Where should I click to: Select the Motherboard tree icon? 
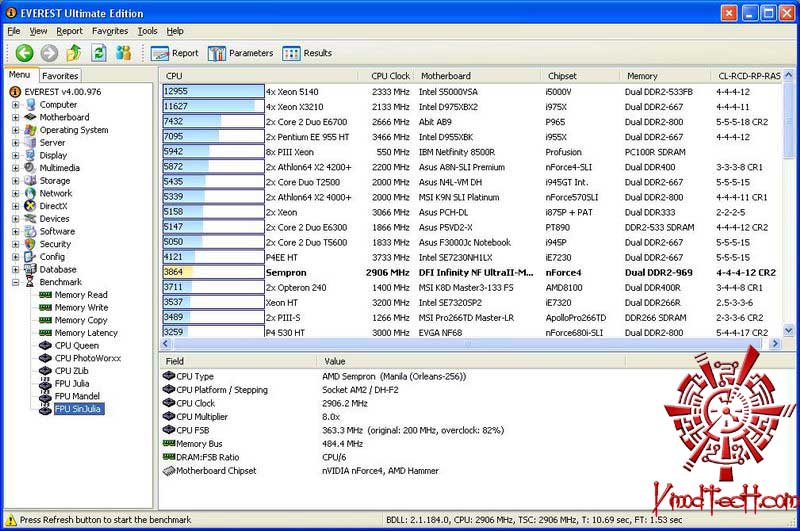coord(31,117)
